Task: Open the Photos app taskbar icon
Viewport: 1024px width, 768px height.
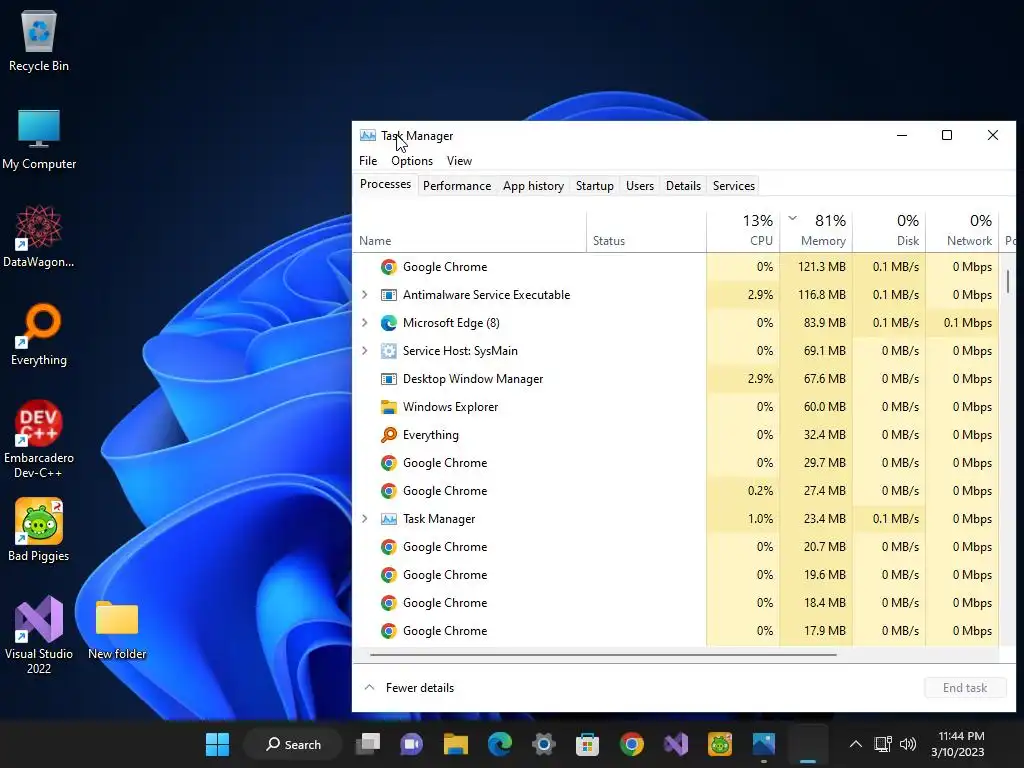Action: [763, 744]
